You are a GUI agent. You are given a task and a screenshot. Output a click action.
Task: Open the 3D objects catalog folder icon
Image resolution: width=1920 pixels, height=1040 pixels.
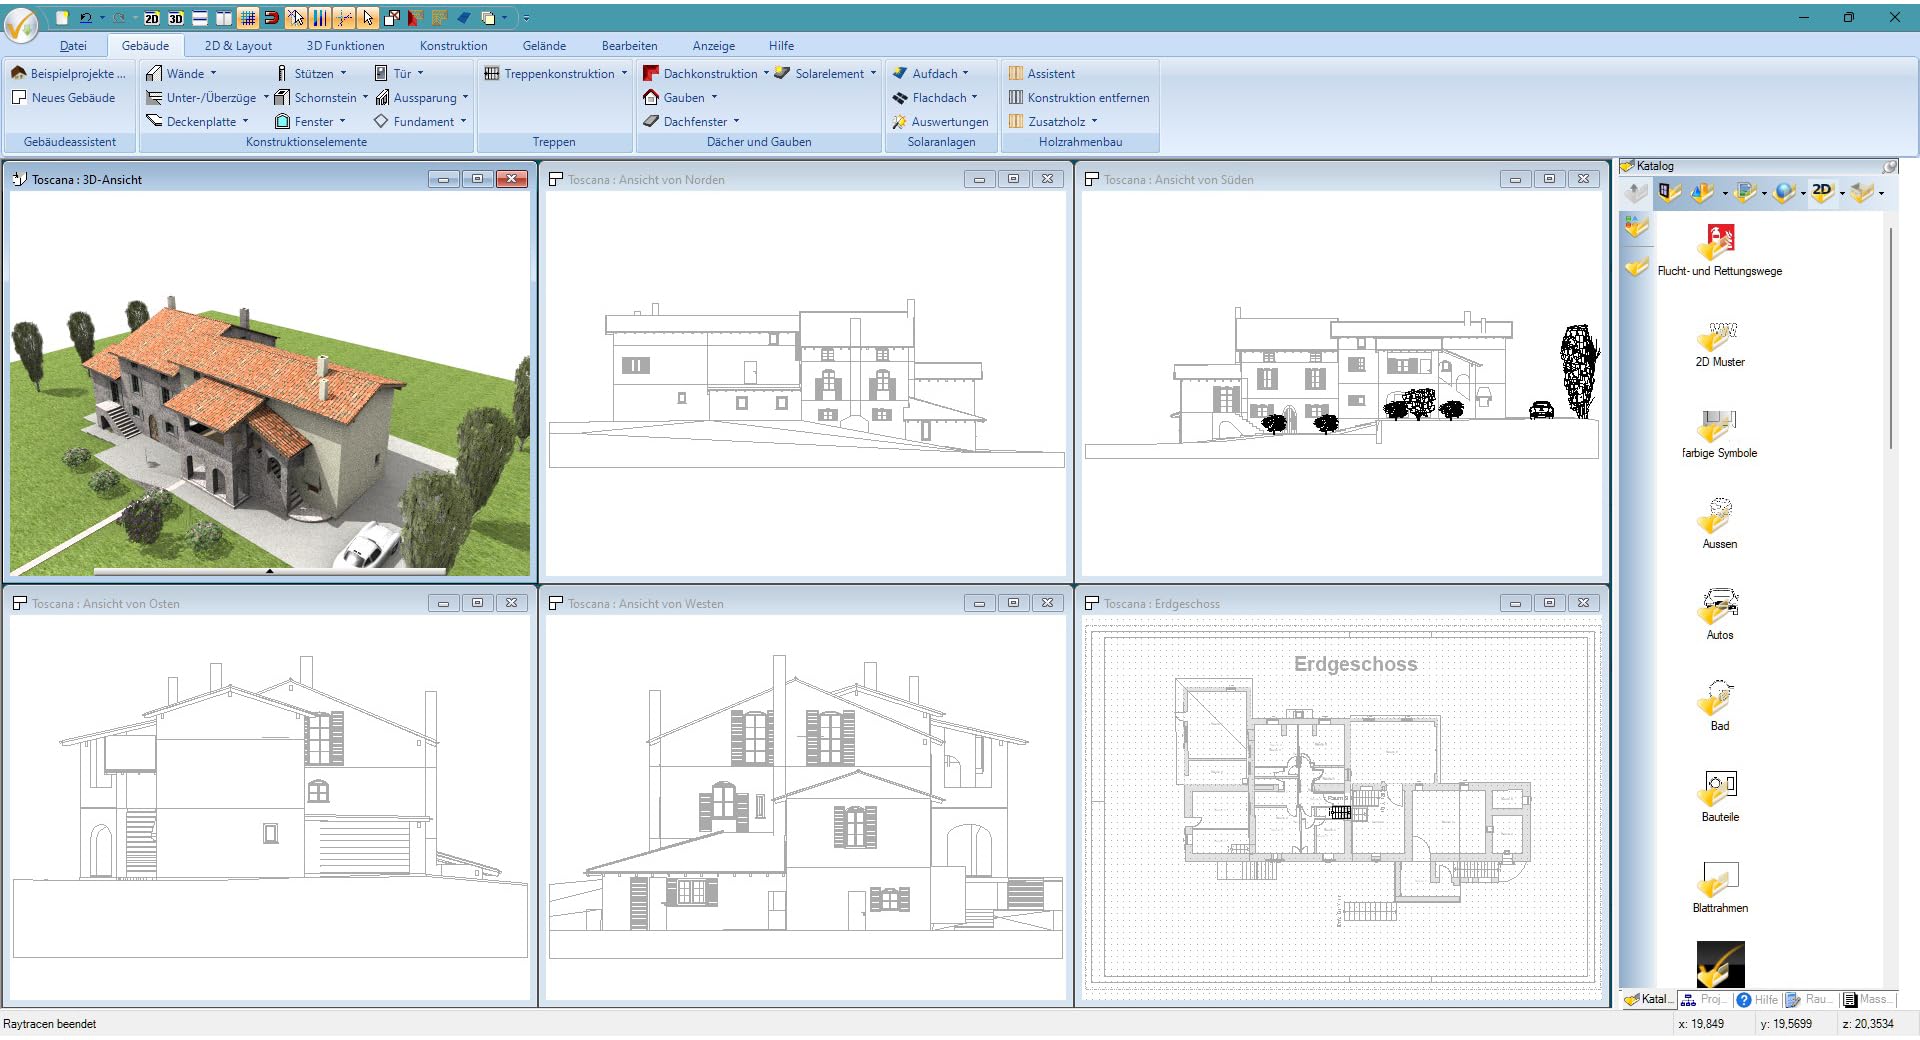click(1702, 193)
